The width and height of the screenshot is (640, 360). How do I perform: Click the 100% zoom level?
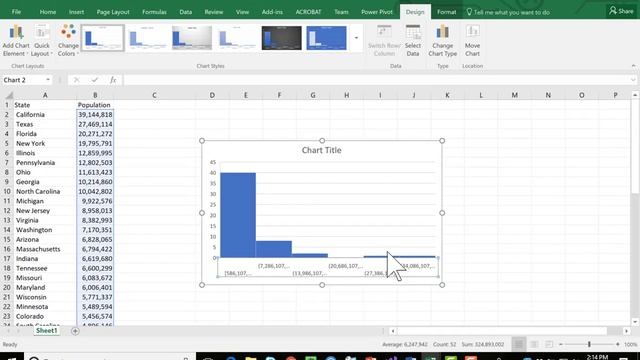point(631,344)
